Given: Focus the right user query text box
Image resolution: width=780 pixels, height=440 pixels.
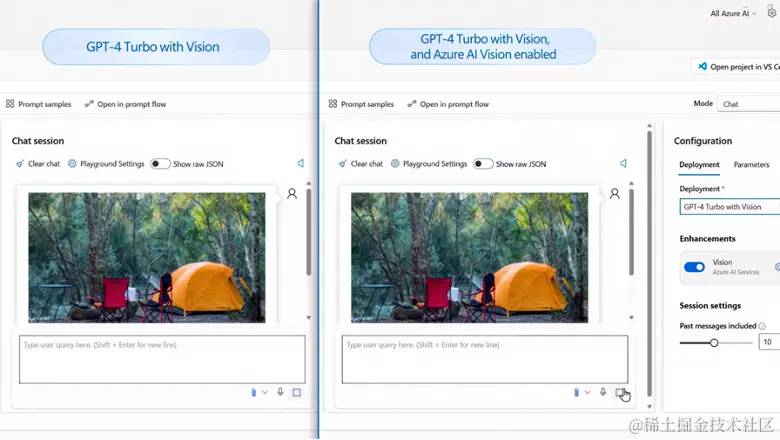Looking at the screenshot, I should pos(485,359).
